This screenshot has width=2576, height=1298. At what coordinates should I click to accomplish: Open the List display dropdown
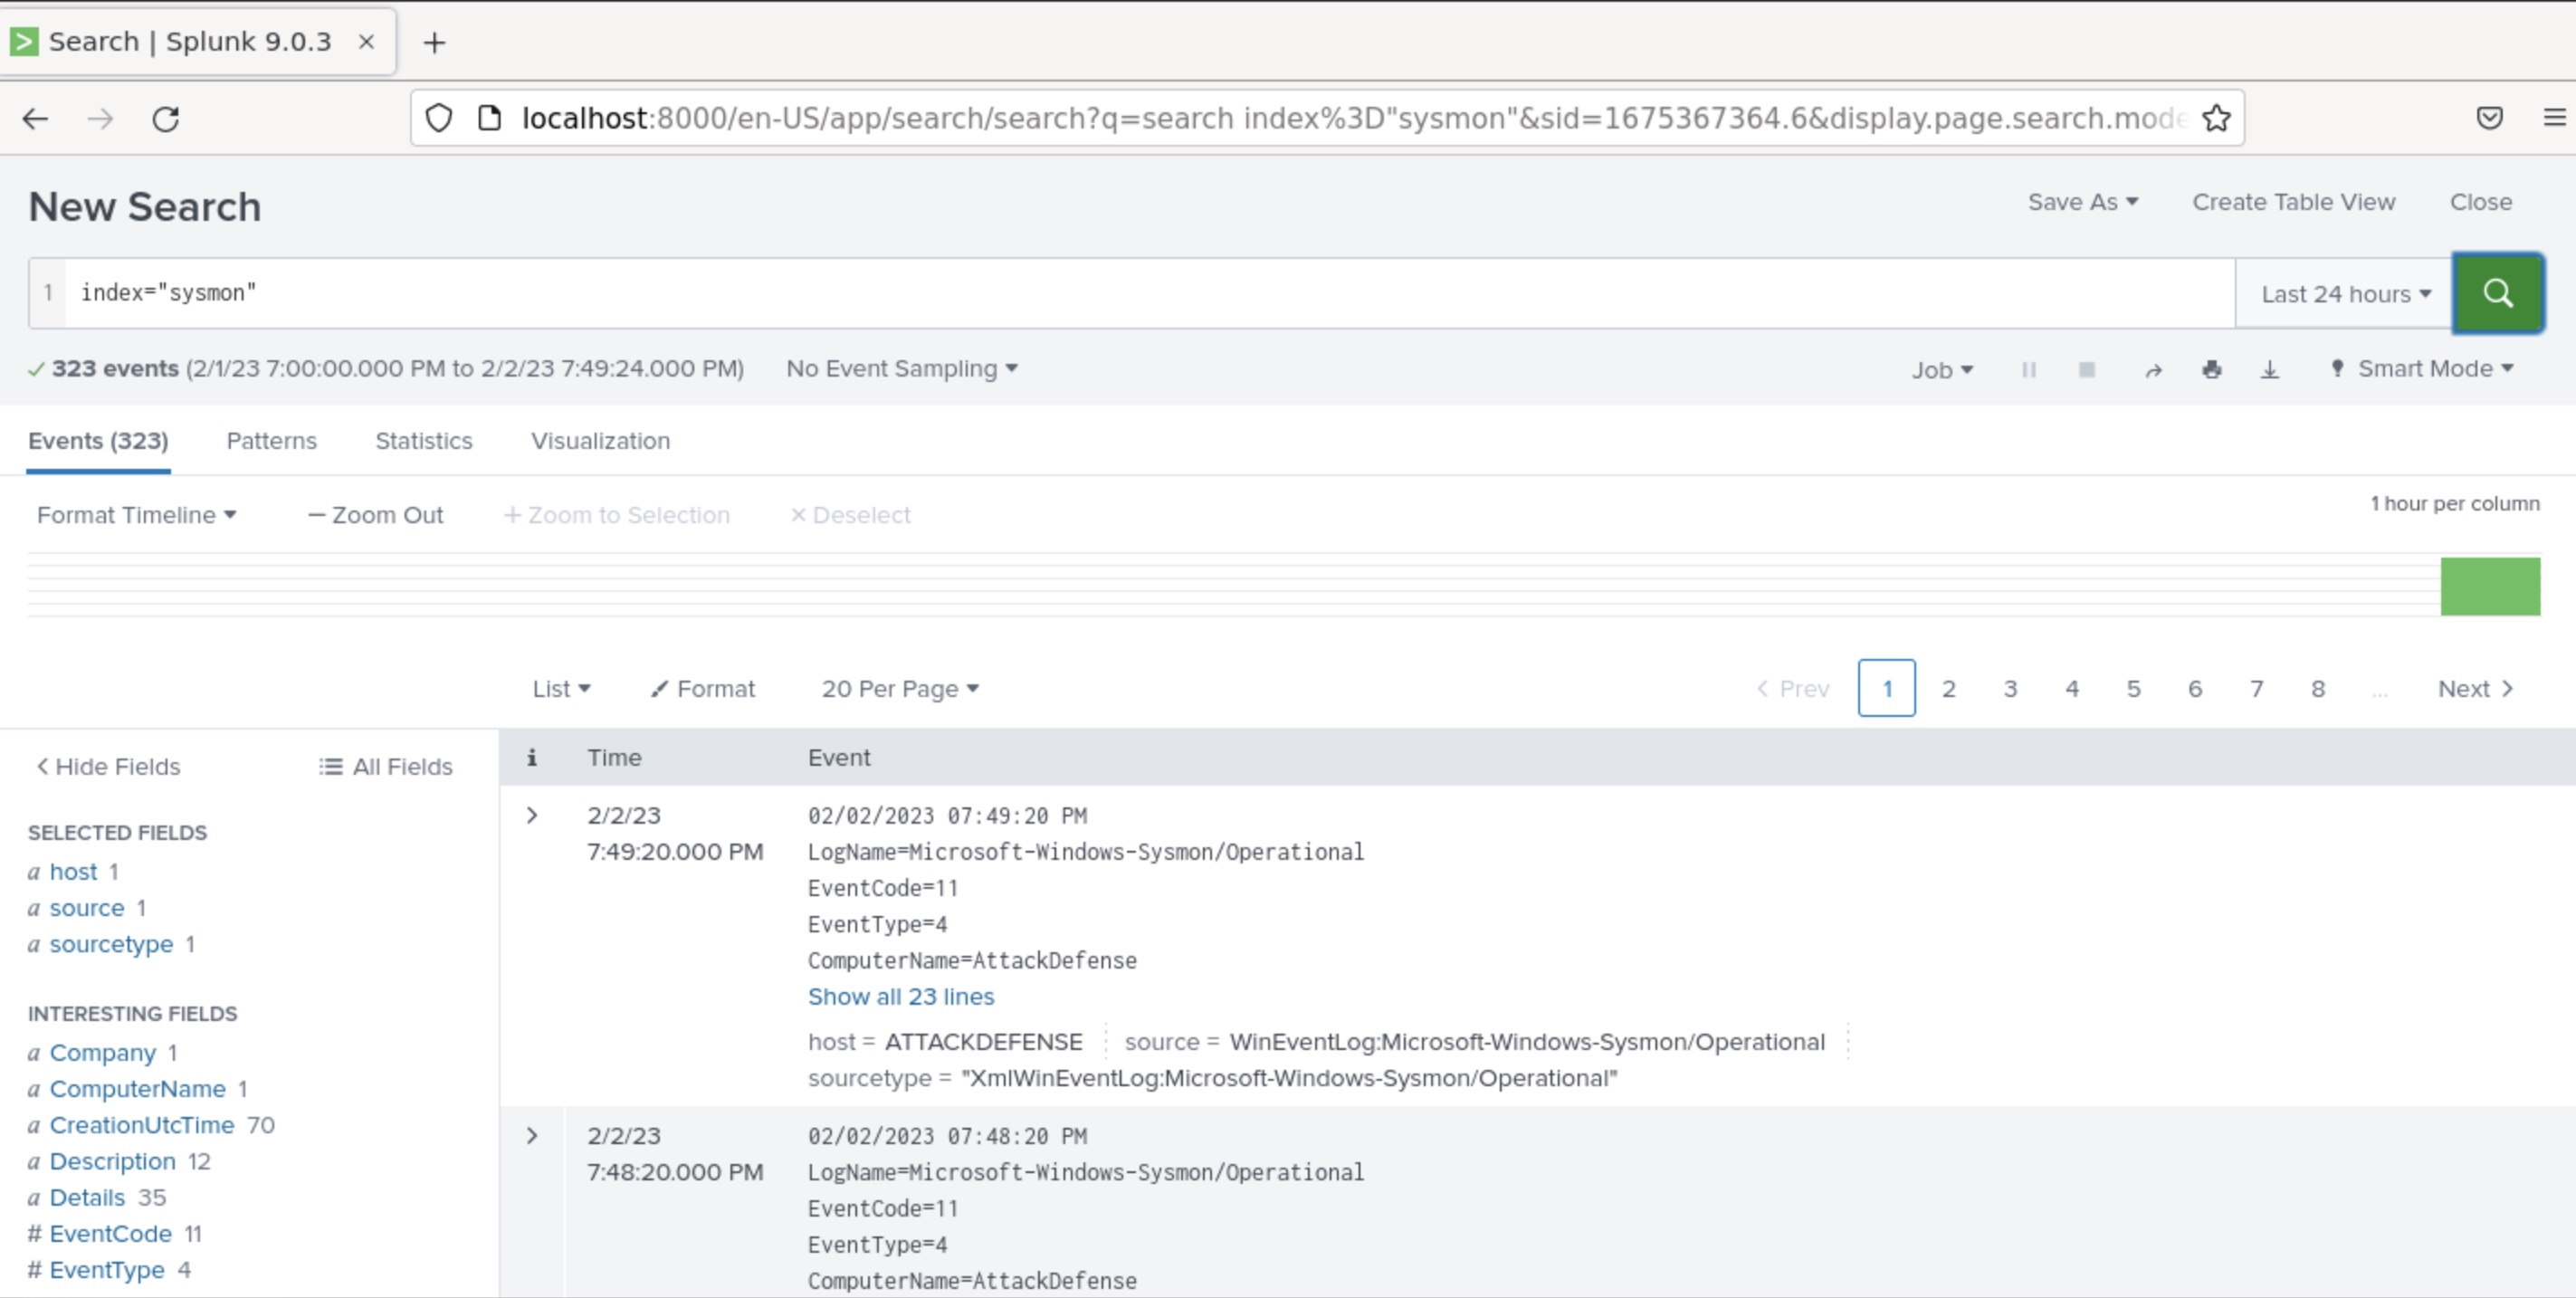coord(561,689)
